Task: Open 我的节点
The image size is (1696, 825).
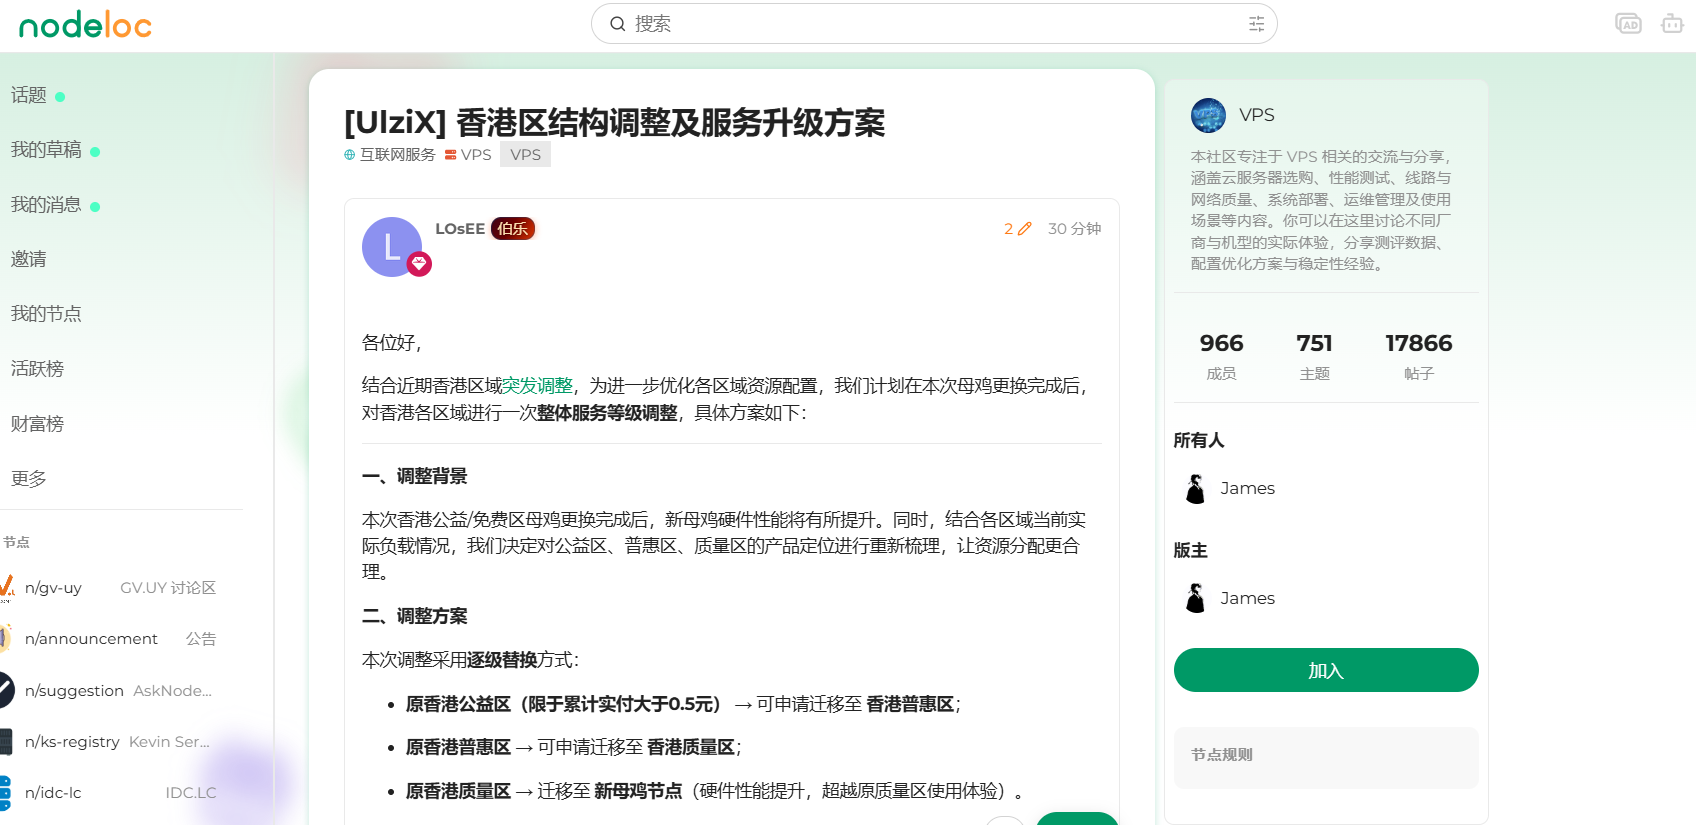Action: [46, 314]
